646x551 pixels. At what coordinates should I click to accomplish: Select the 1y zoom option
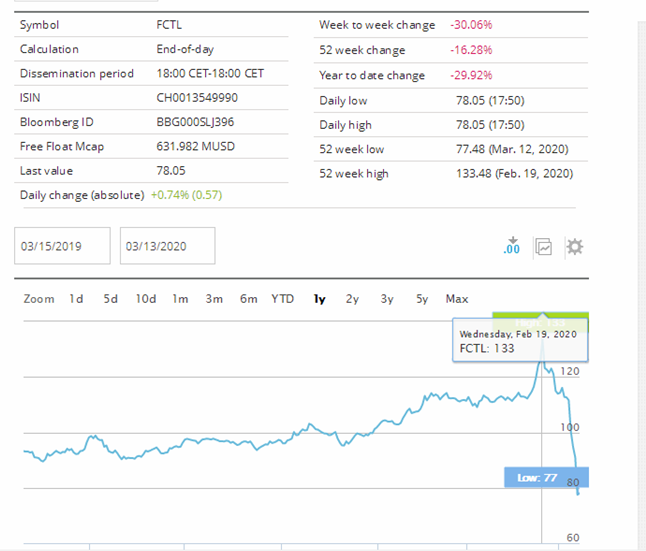pos(319,299)
